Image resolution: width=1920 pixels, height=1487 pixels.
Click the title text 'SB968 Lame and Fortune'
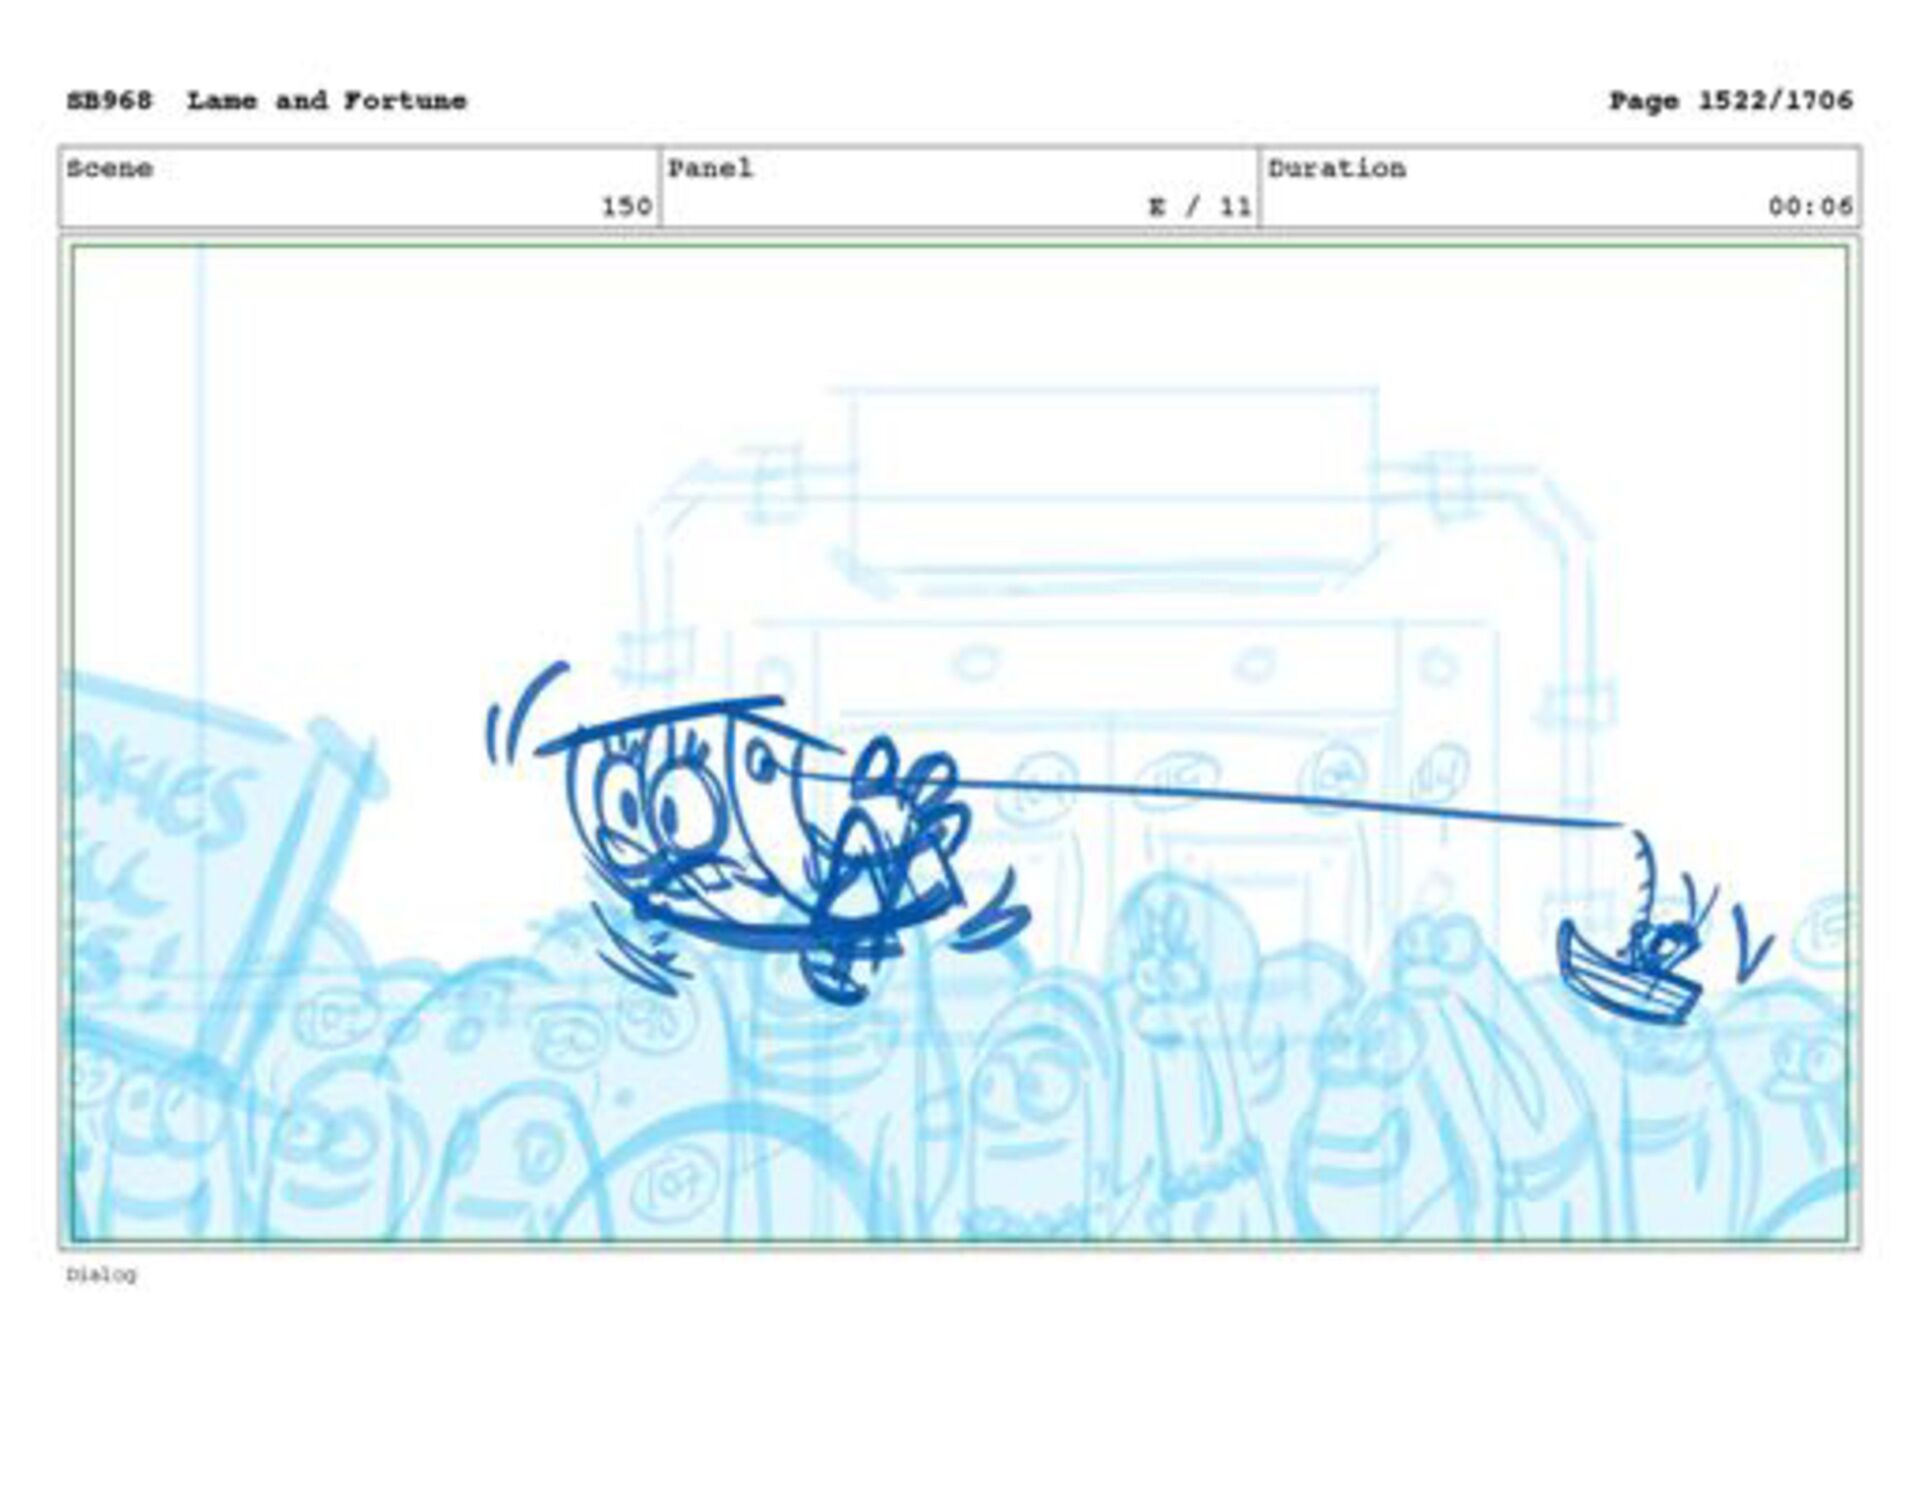[266, 101]
